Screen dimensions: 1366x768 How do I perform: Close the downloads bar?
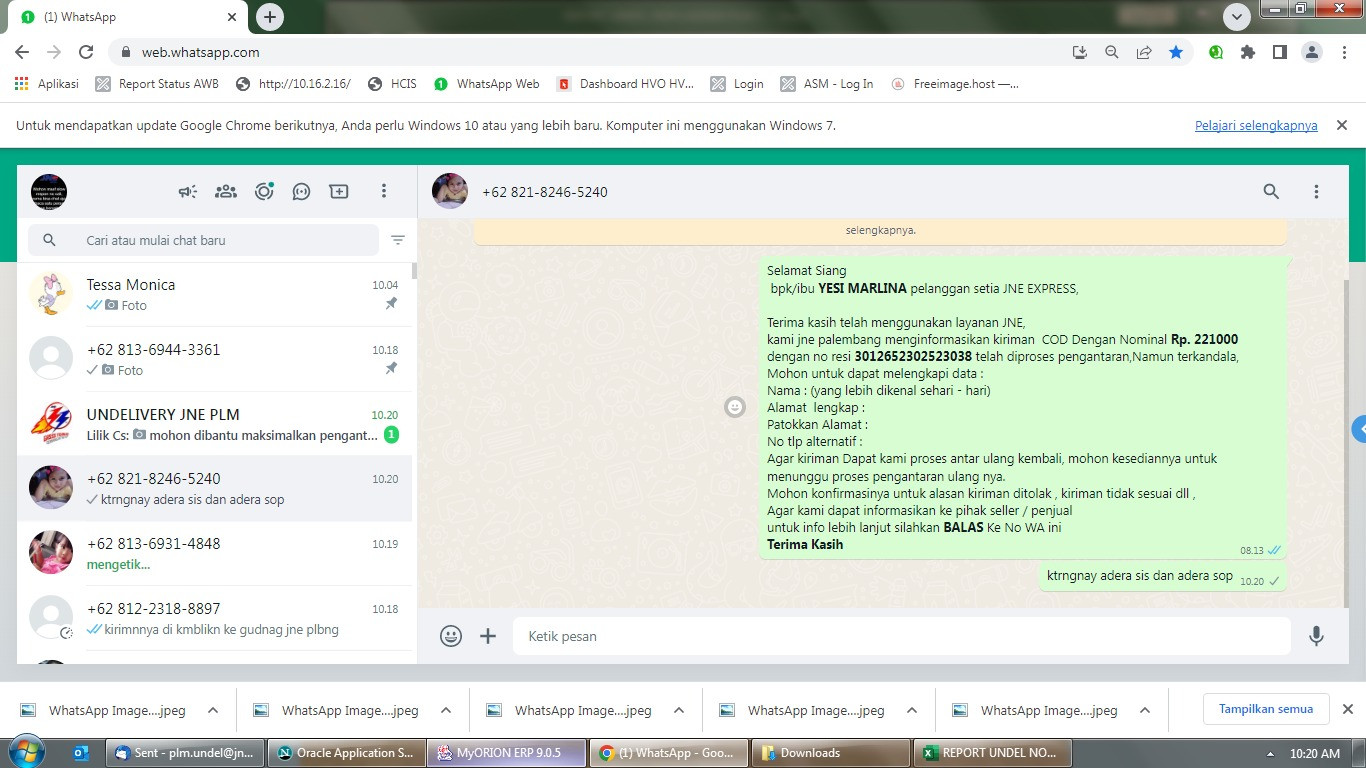[1347, 709]
